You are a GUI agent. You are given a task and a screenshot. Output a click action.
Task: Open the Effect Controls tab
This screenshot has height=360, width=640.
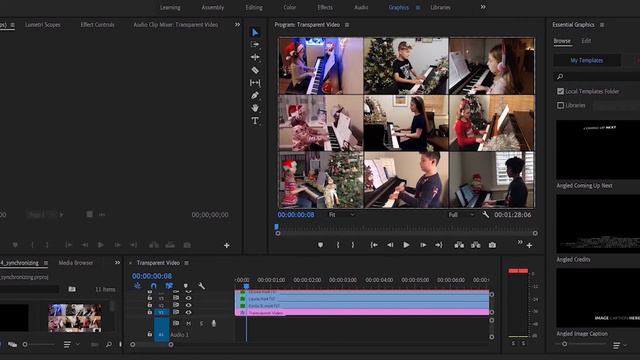point(97,24)
